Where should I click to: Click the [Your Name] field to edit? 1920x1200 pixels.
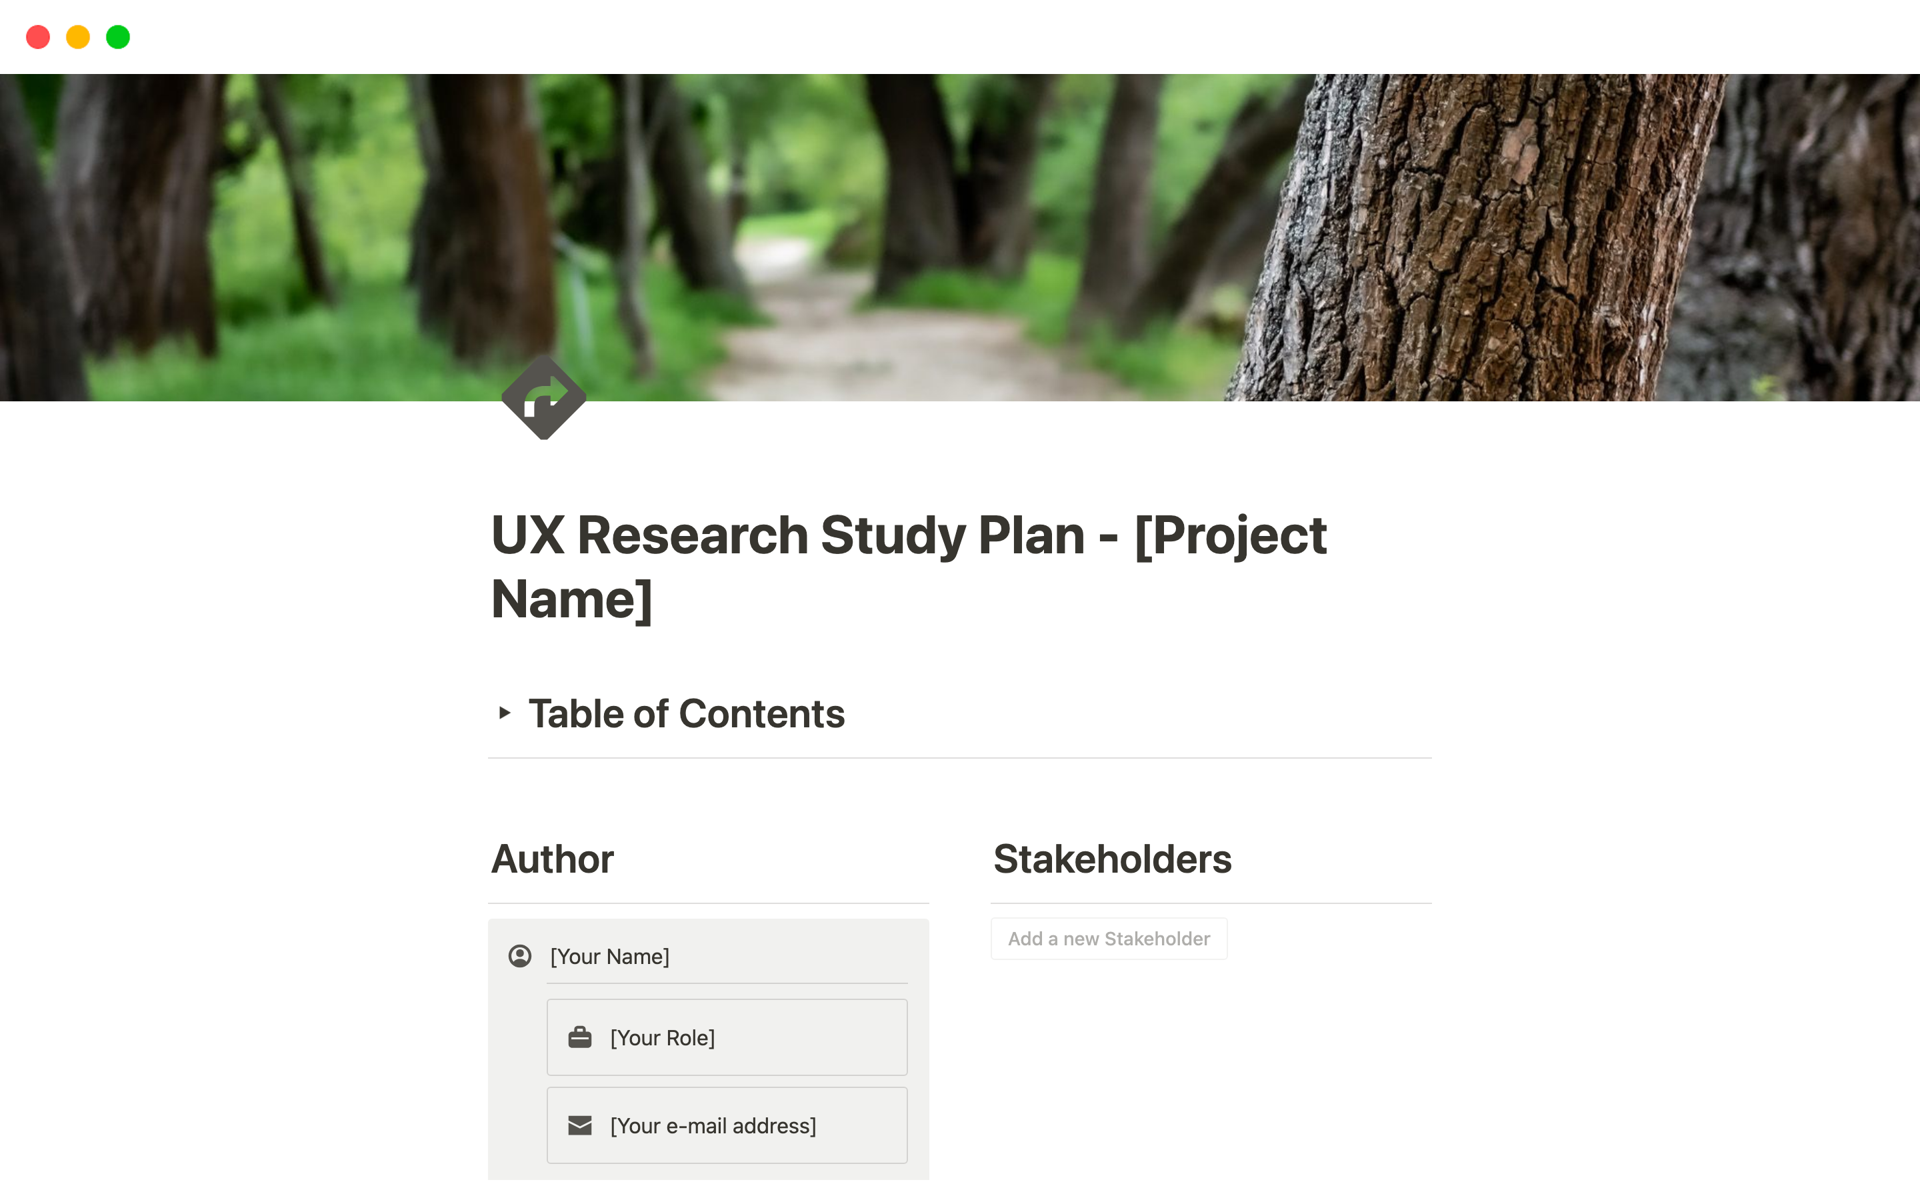[610, 956]
